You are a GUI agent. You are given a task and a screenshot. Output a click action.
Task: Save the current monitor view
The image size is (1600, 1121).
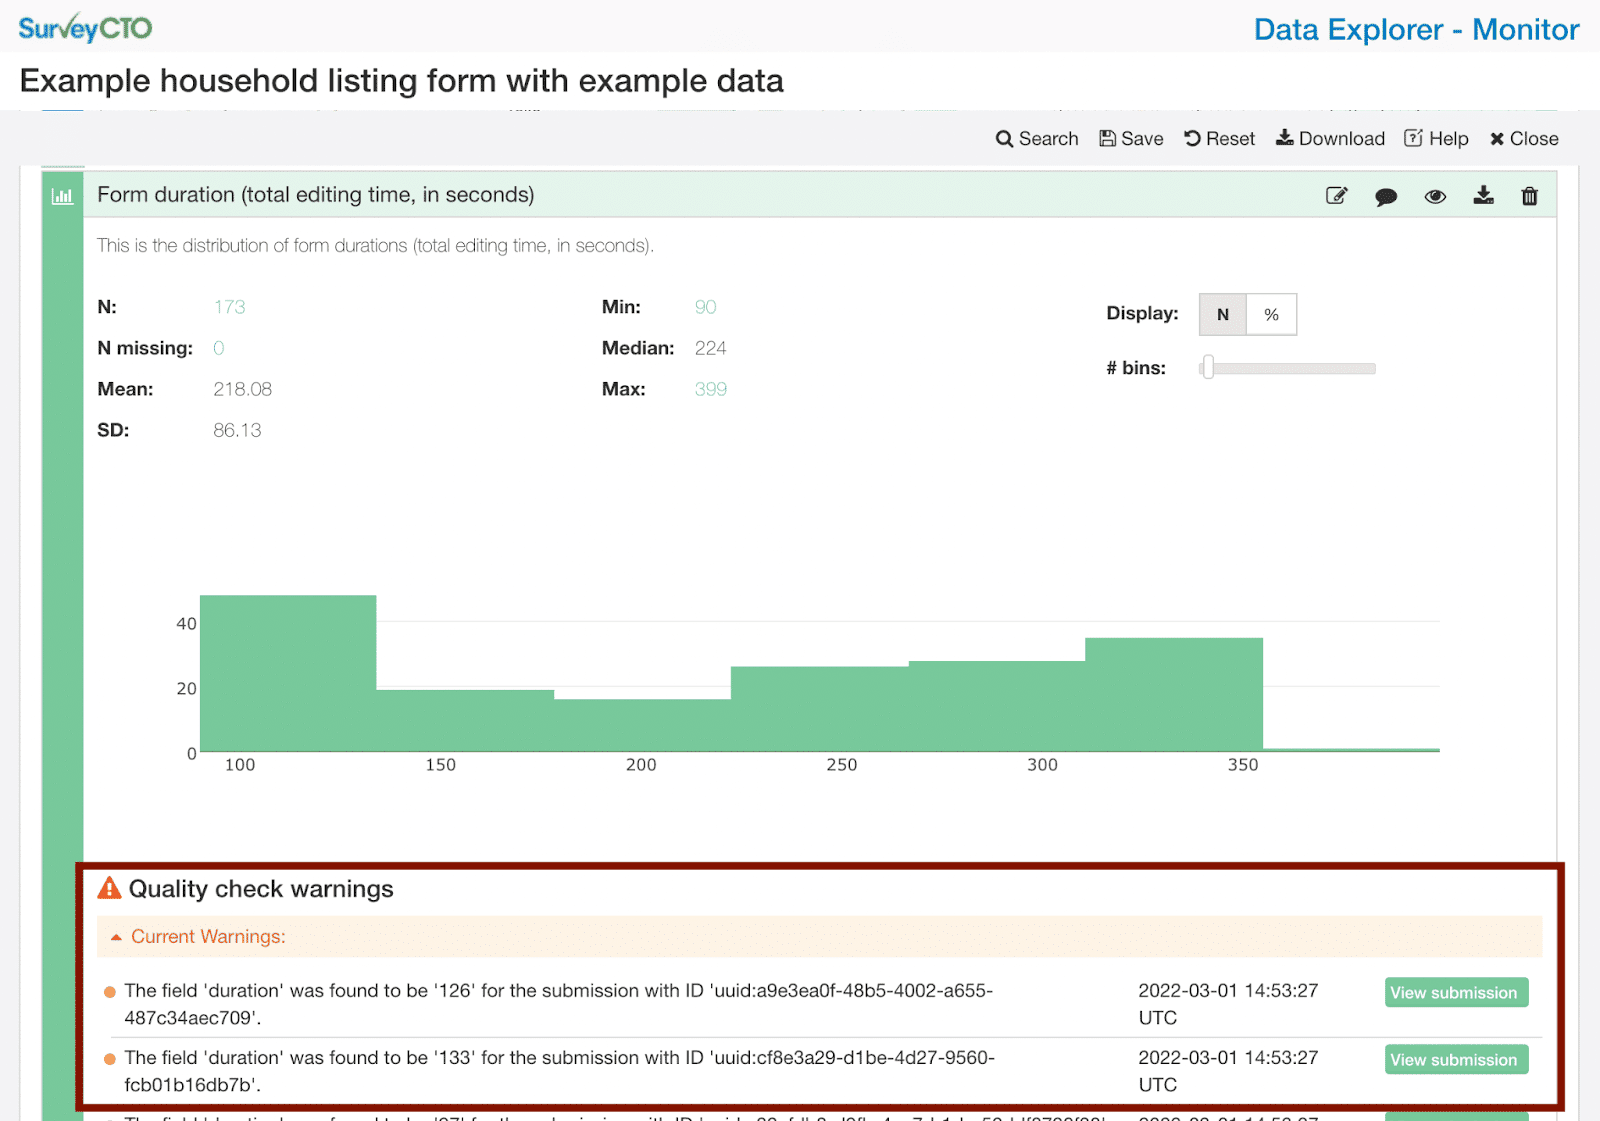tap(1131, 139)
